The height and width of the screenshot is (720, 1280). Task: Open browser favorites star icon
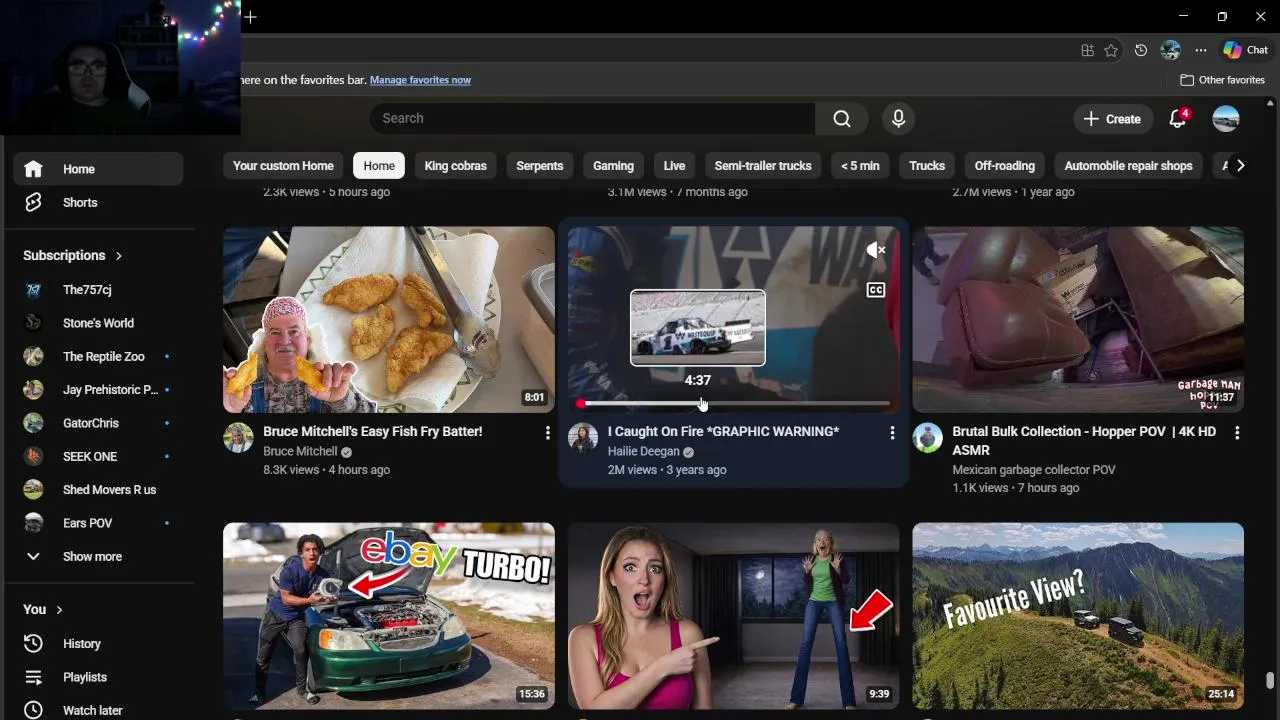1111,50
